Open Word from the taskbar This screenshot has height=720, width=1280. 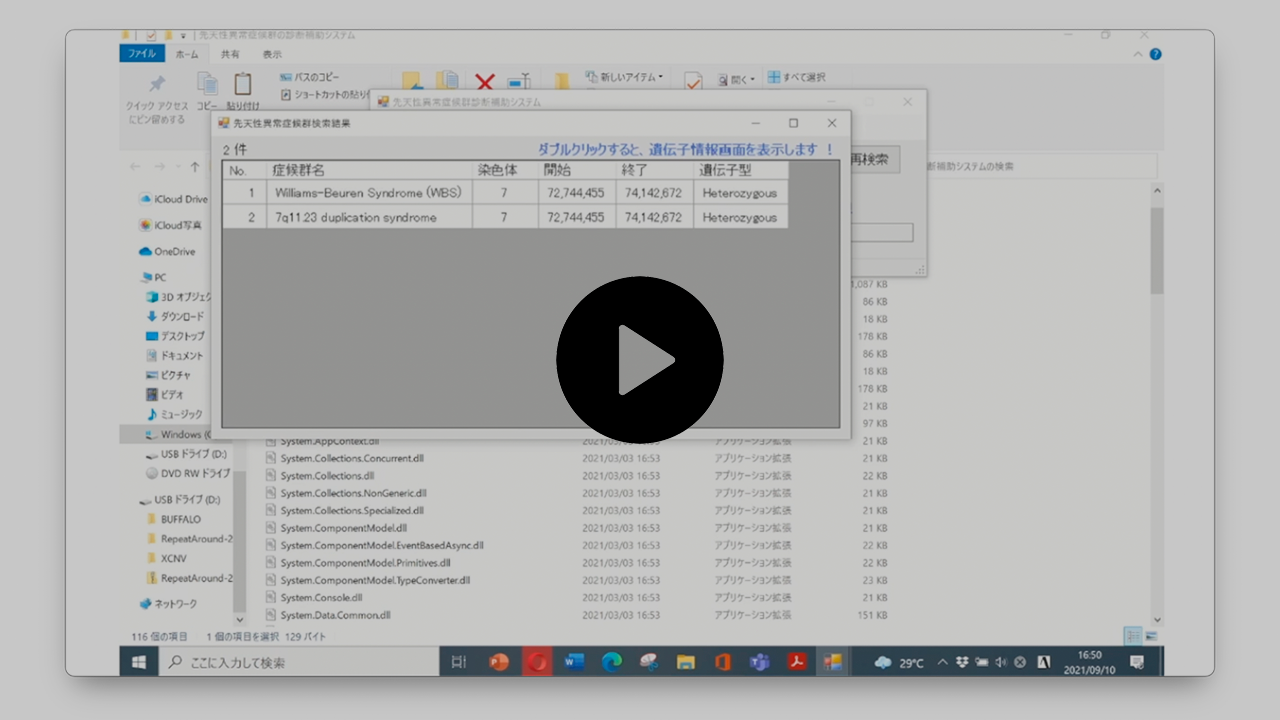point(574,662)
